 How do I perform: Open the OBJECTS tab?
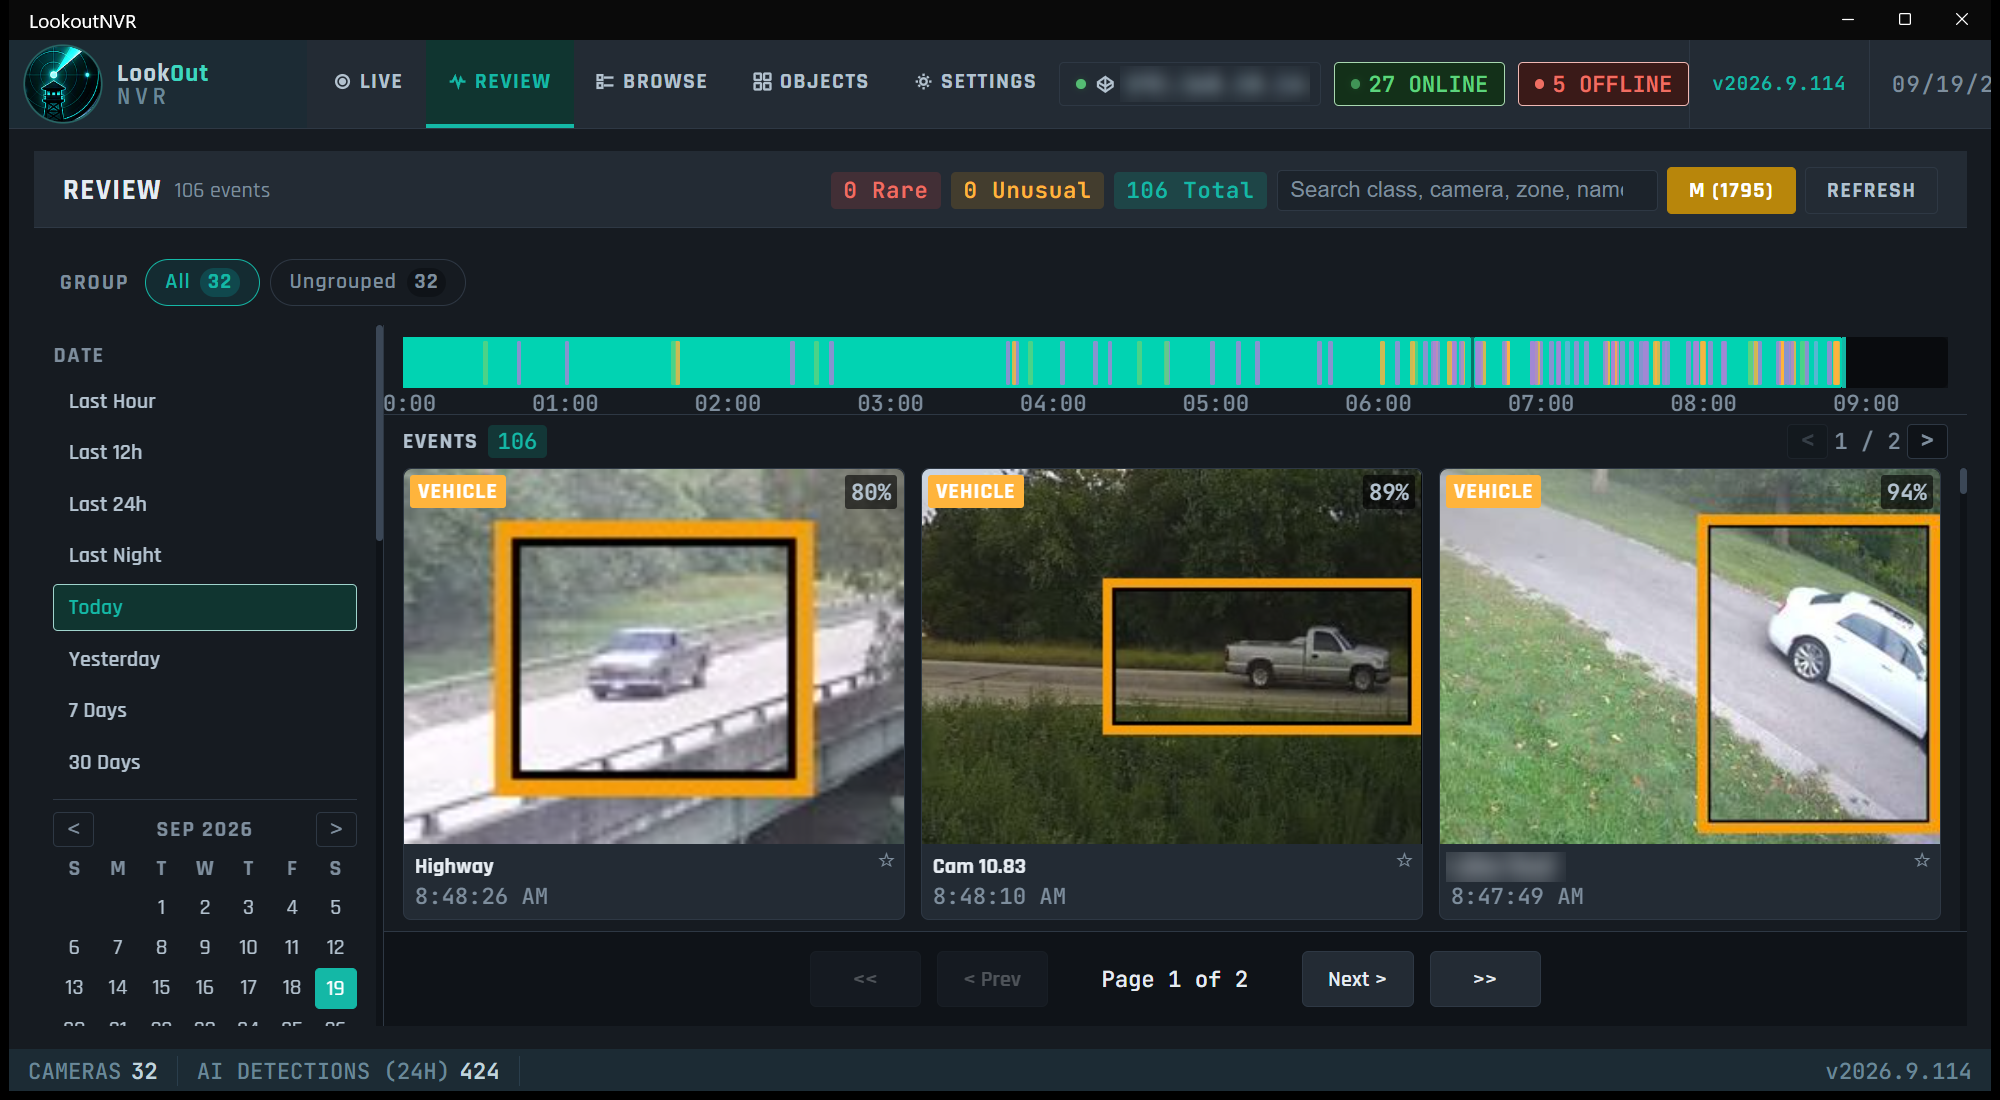[811, 82]
